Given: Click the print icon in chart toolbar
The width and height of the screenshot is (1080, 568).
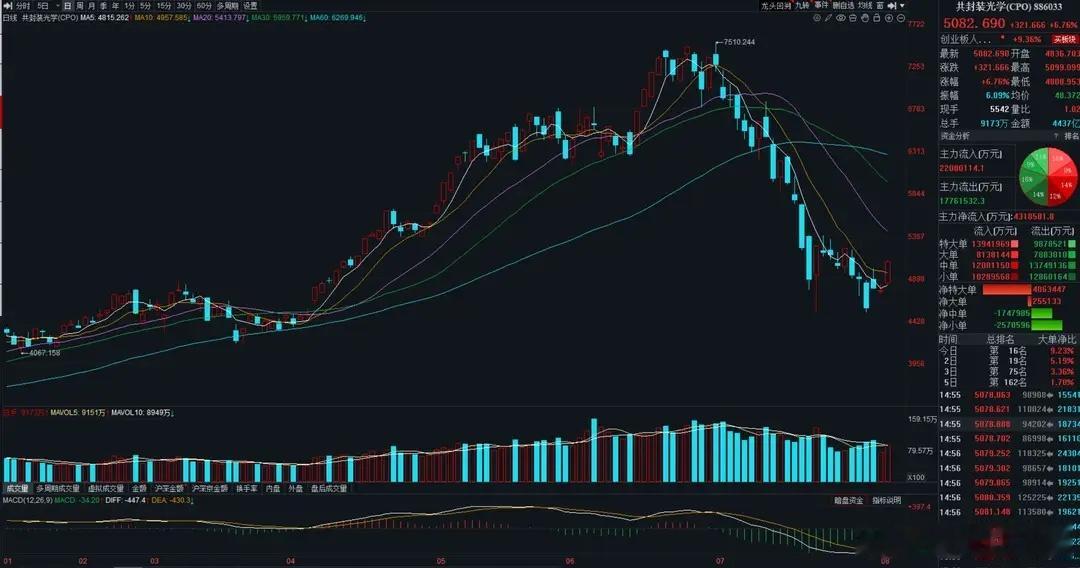Looking at the screenshot, I should [x=853, y=18].
